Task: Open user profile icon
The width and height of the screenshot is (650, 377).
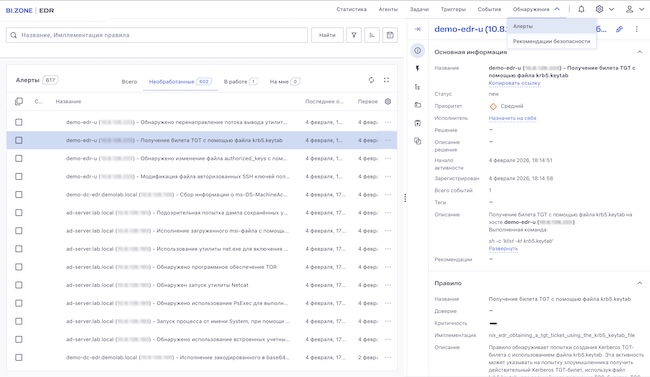Action: coord(629,9)
